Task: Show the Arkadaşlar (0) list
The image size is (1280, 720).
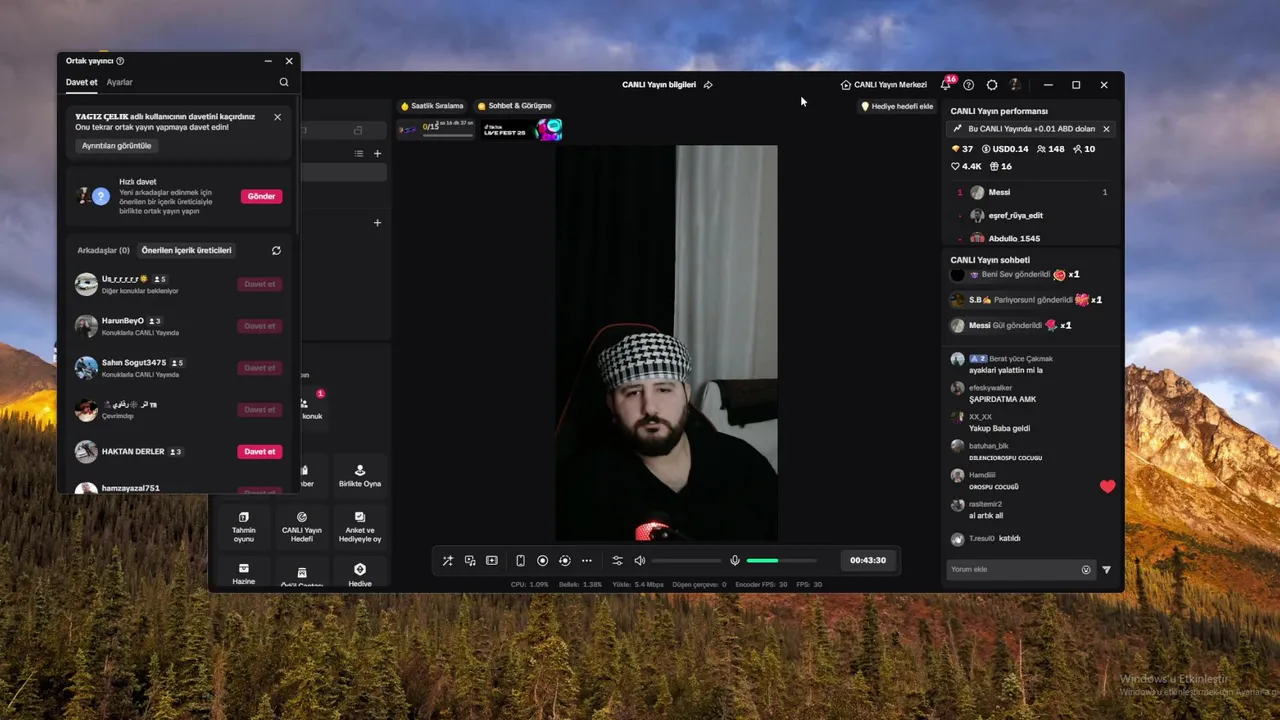Action: coord(104,251)
